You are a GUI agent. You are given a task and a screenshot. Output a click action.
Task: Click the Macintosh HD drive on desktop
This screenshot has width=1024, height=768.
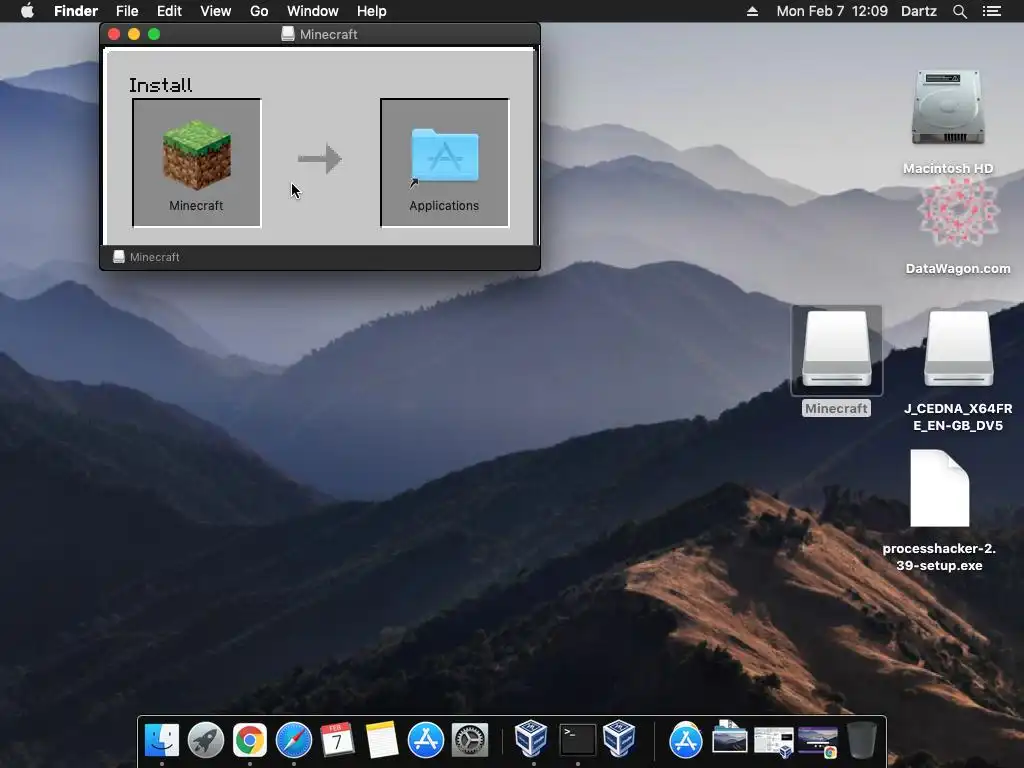point(948,107)
